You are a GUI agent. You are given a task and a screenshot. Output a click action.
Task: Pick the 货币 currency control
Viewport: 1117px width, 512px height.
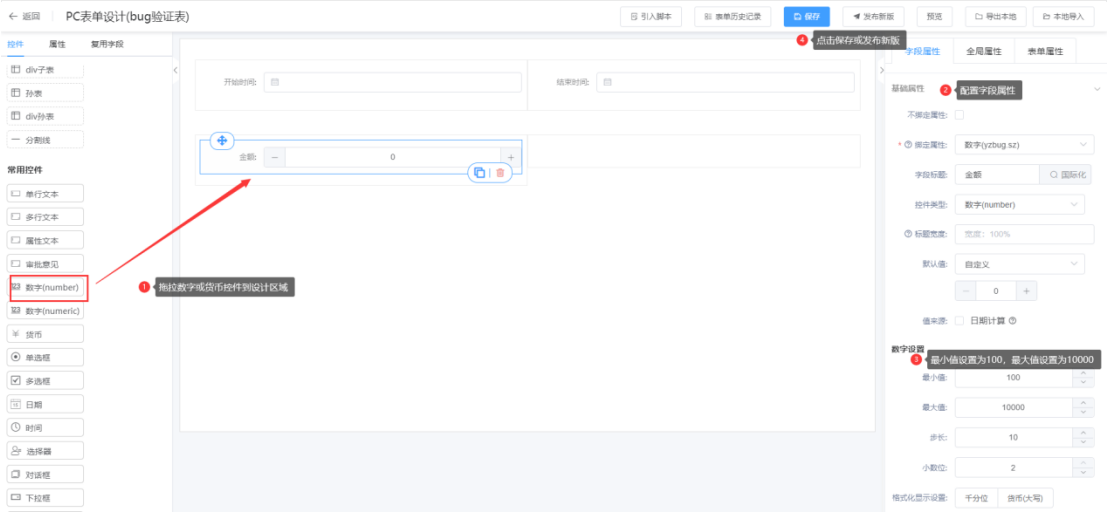pyautogui.click(x=46, y=333)
